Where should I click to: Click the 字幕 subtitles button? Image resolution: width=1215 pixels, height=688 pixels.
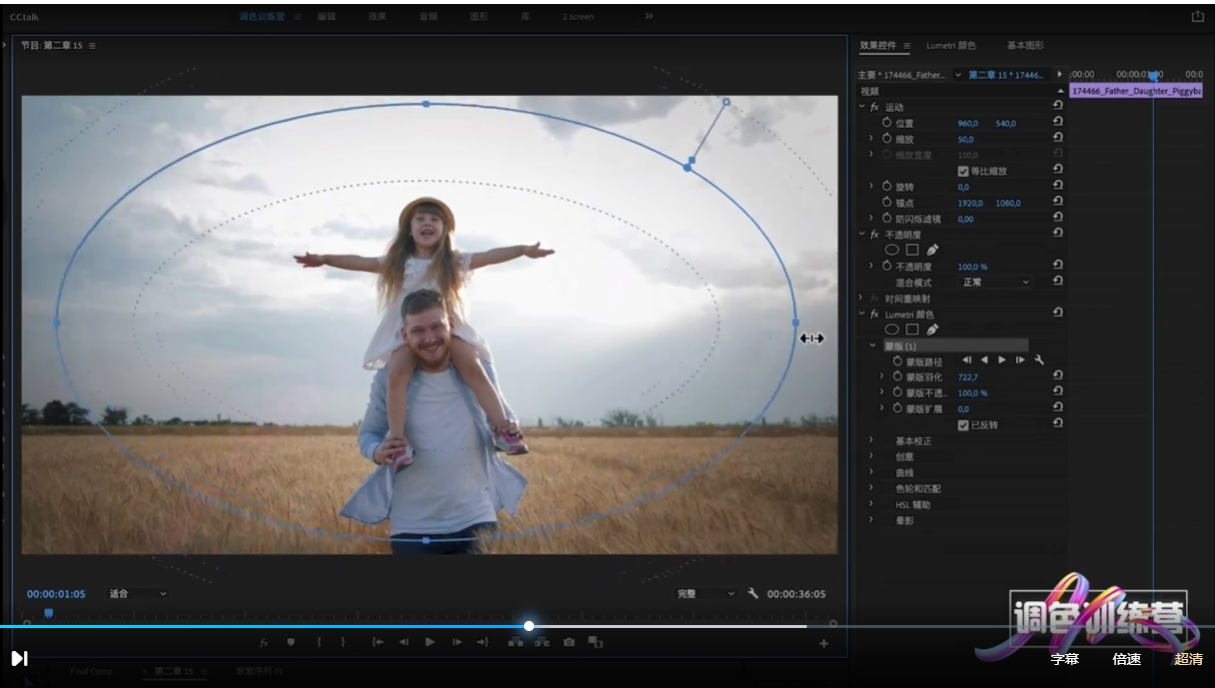1065,659
